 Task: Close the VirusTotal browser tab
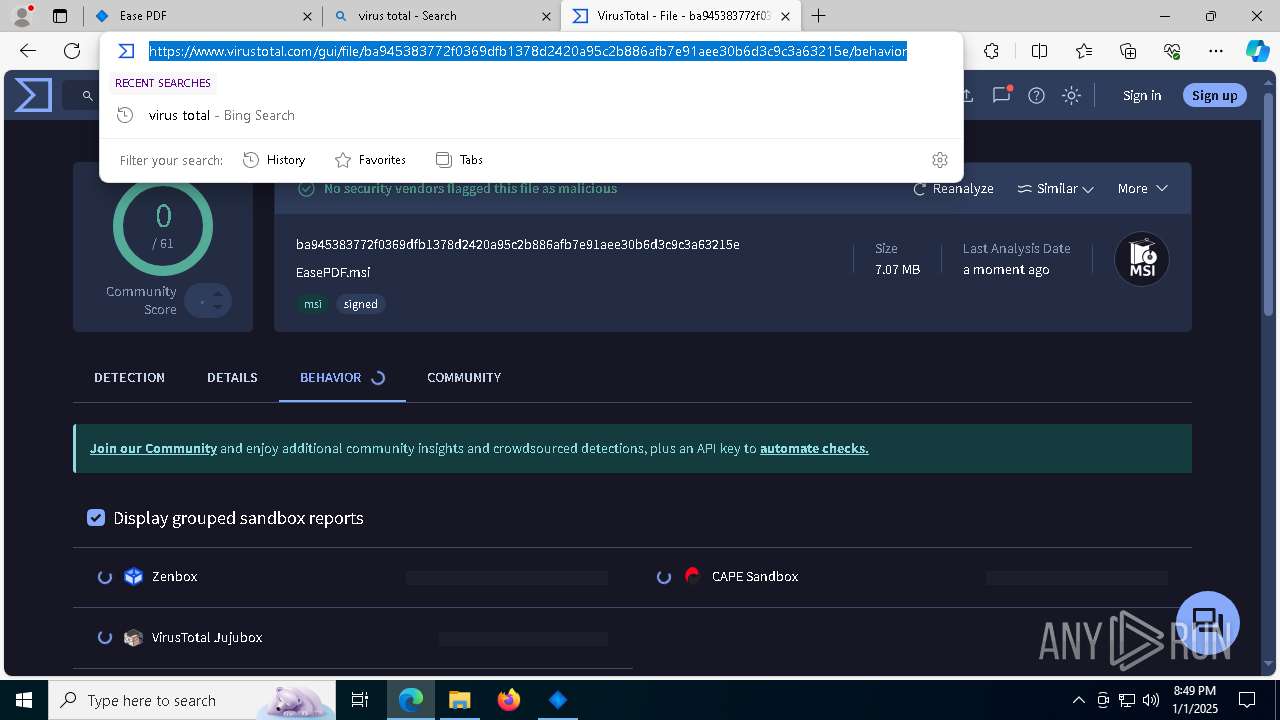pyautogui.click(x=785, y=16)
